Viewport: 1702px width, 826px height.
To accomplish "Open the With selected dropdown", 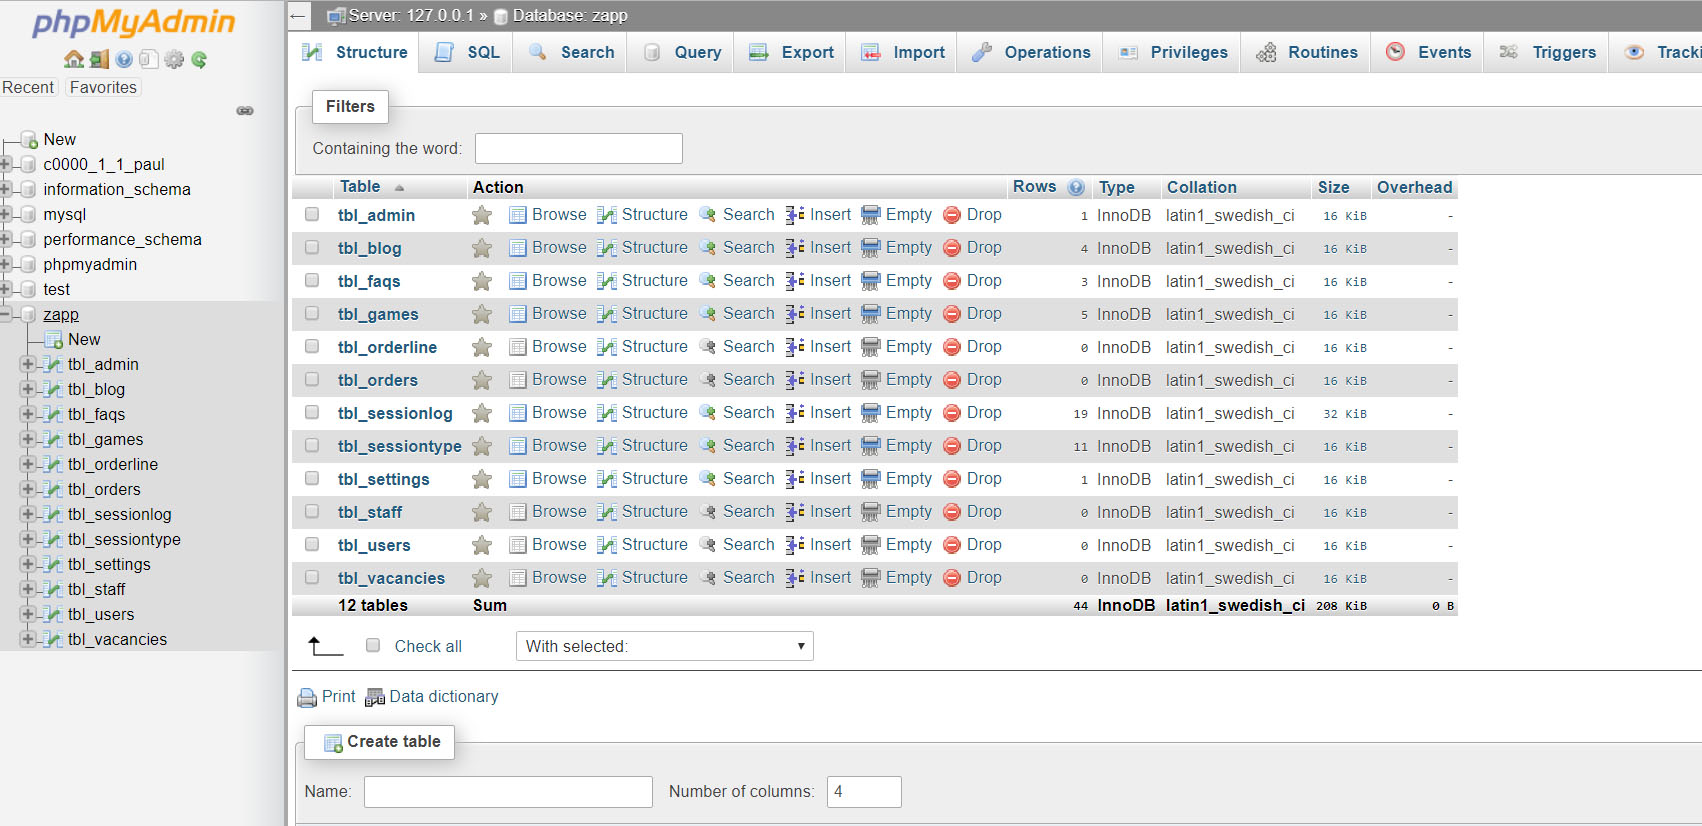I will (x=664, y=646).
